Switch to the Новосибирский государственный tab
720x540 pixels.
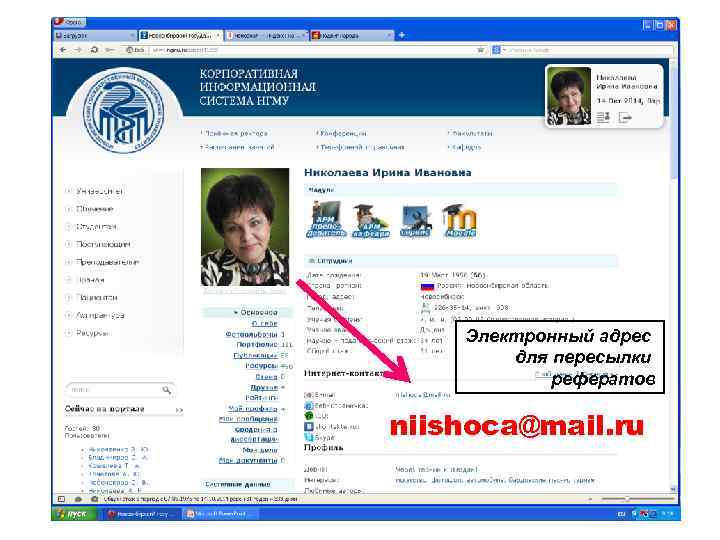179,35
